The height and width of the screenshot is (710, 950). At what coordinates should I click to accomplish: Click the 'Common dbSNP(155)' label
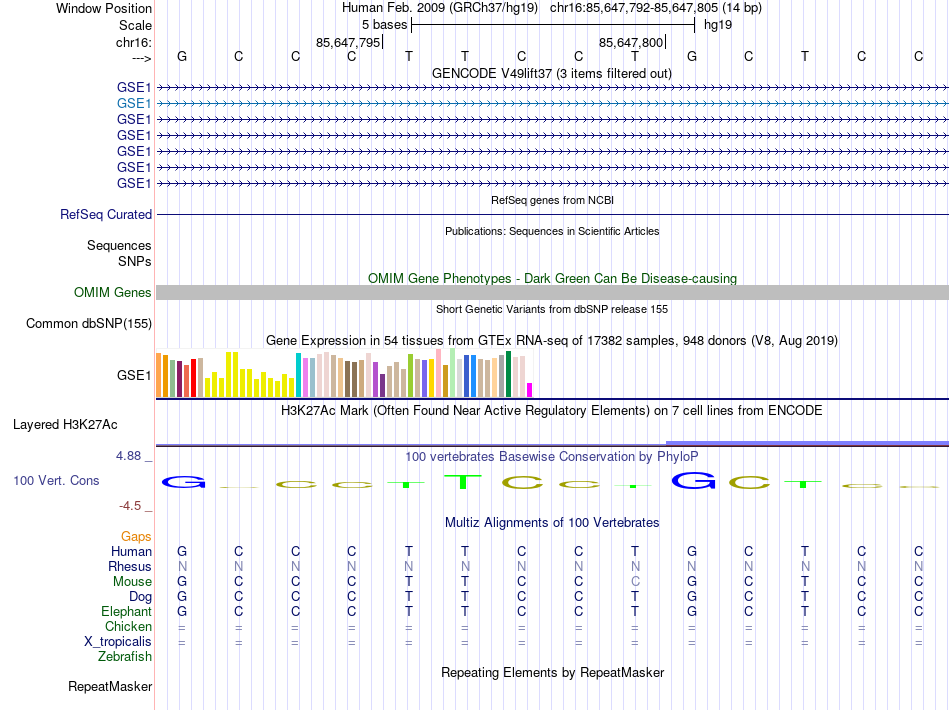[x=89, y=323]
